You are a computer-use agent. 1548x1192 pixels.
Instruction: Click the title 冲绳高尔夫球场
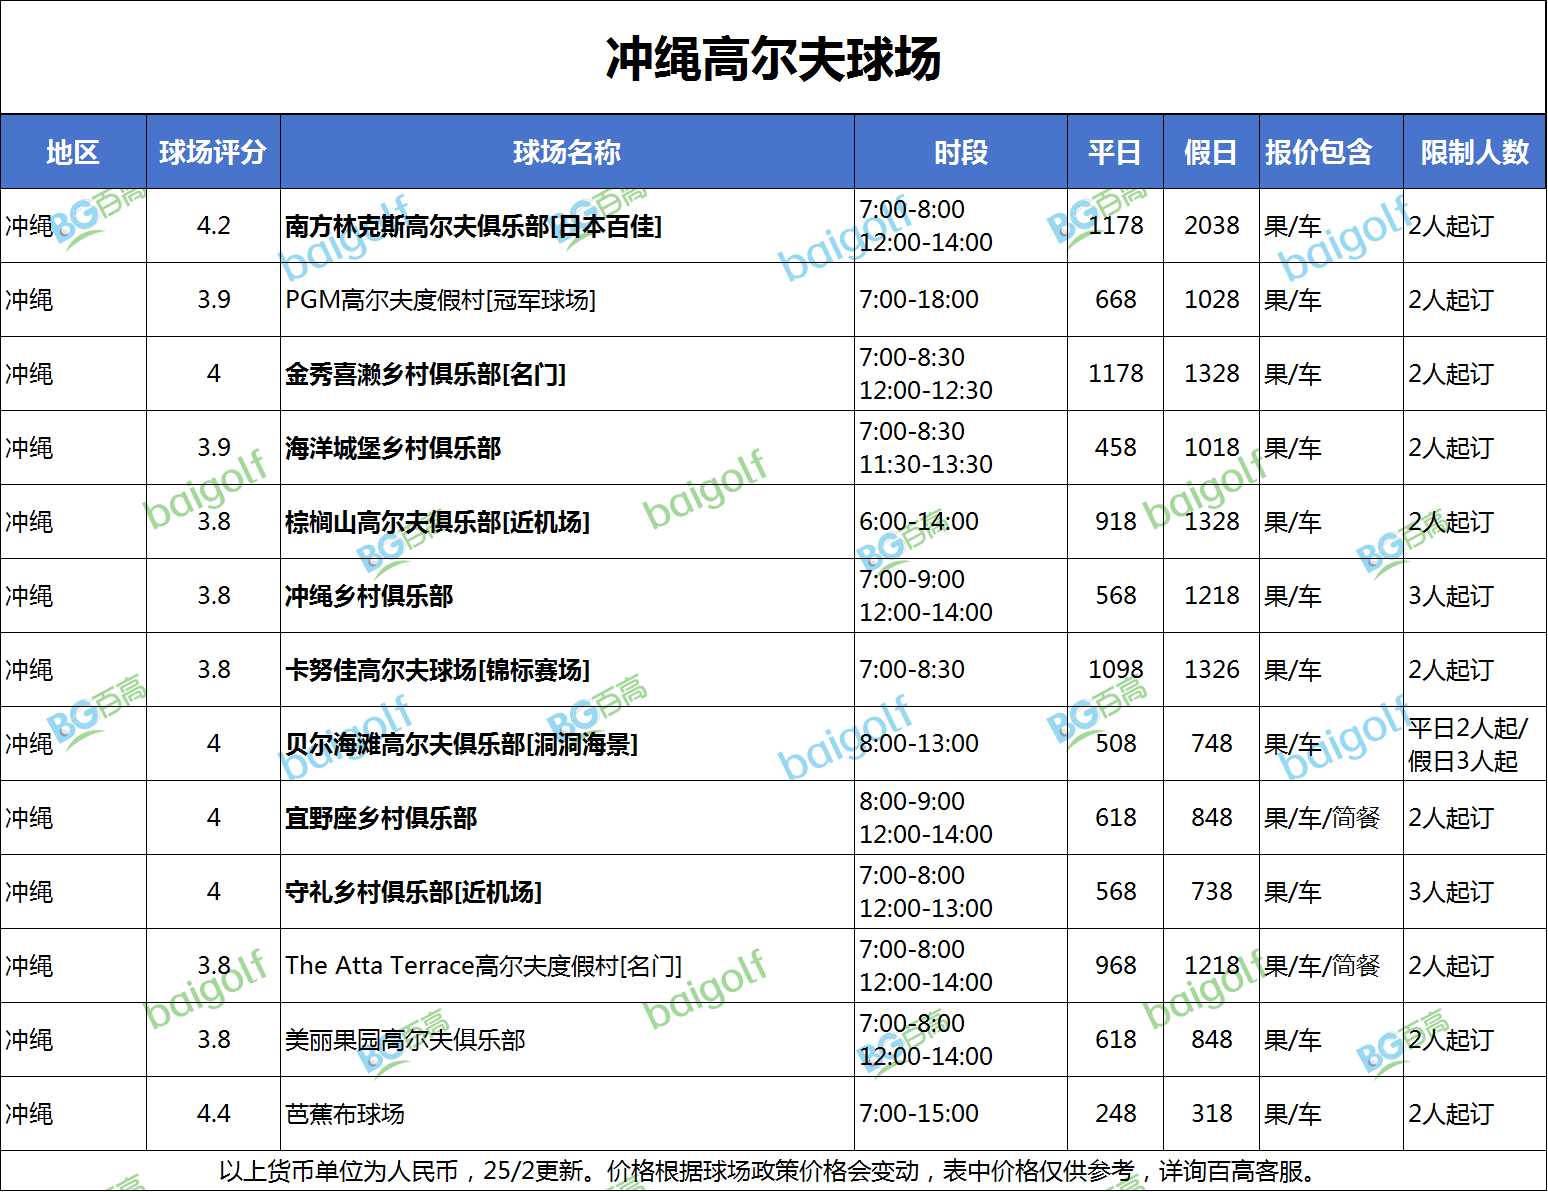tap(773, 59)
